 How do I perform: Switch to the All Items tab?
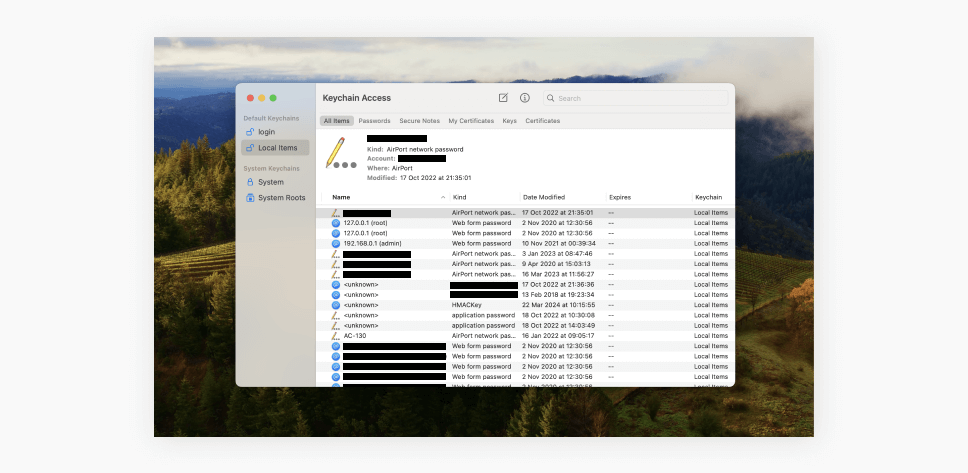336,121
